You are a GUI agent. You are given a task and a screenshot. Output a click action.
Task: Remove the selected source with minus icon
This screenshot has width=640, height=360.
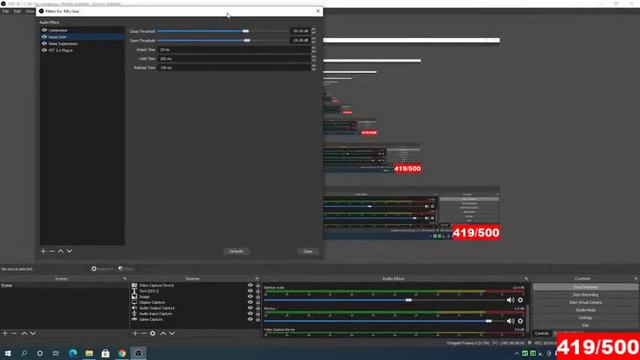click(x=144, y=333)
